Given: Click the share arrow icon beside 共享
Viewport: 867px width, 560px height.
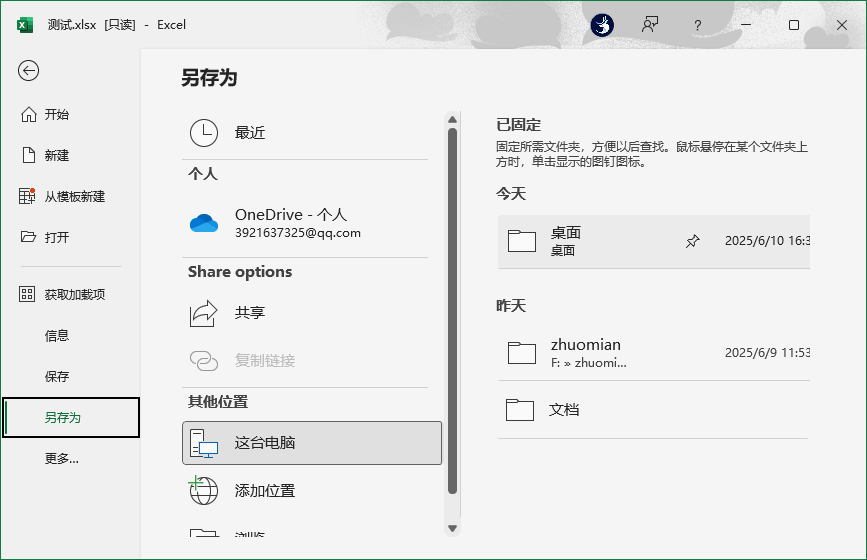Looking at the screenshot, I should click(x=203, y=313).
